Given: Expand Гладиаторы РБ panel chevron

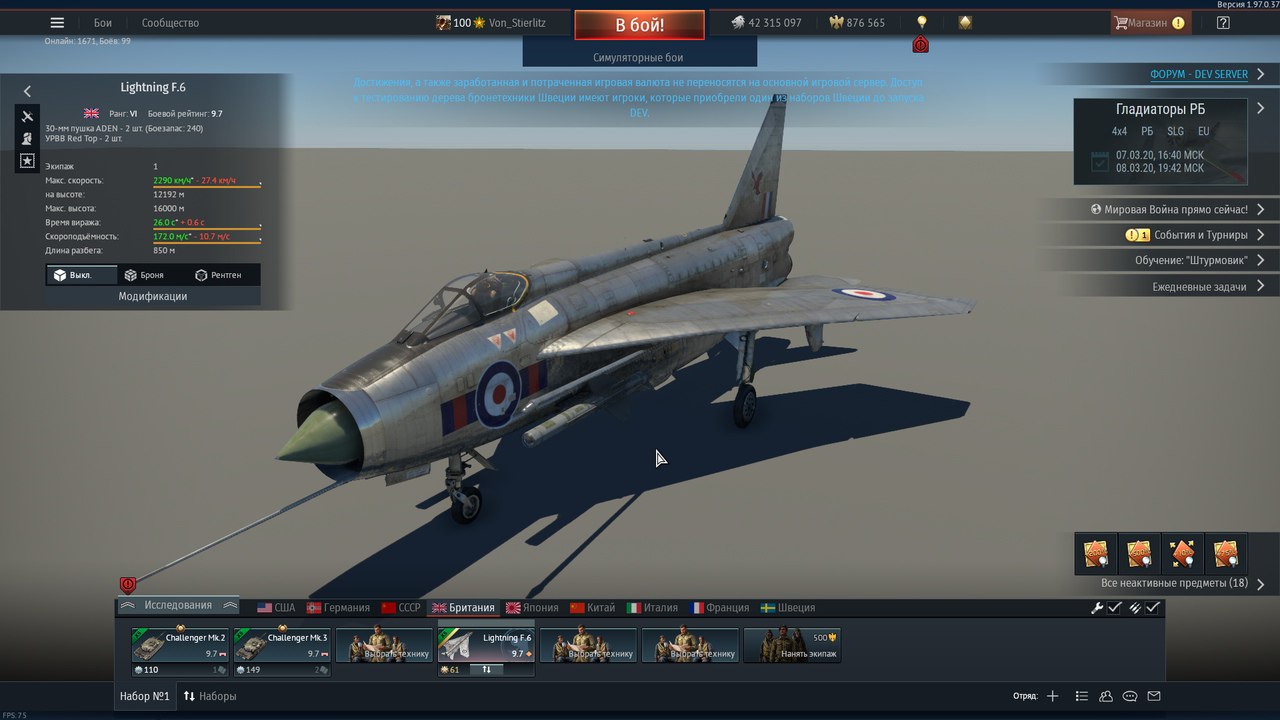Looking at the screenshot, I should point(1261,108).
